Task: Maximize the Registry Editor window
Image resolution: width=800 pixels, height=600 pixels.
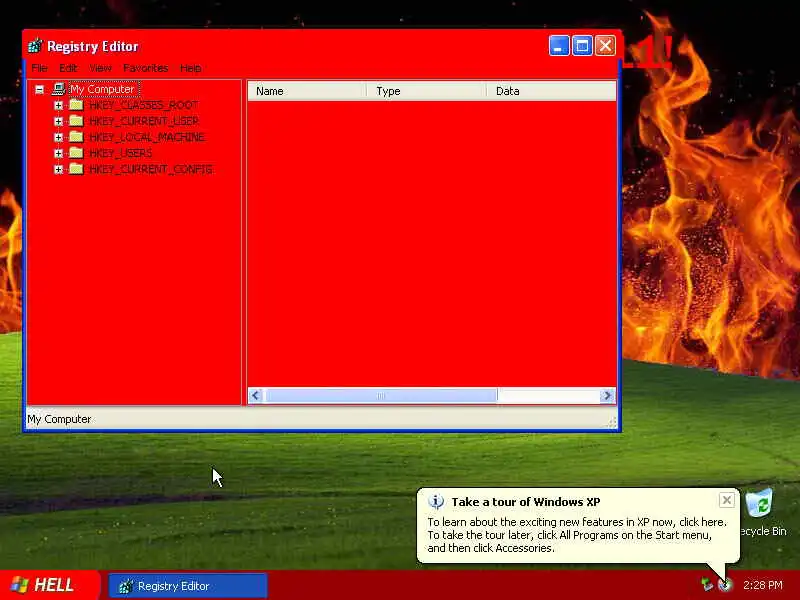Action: coord(582,46)
